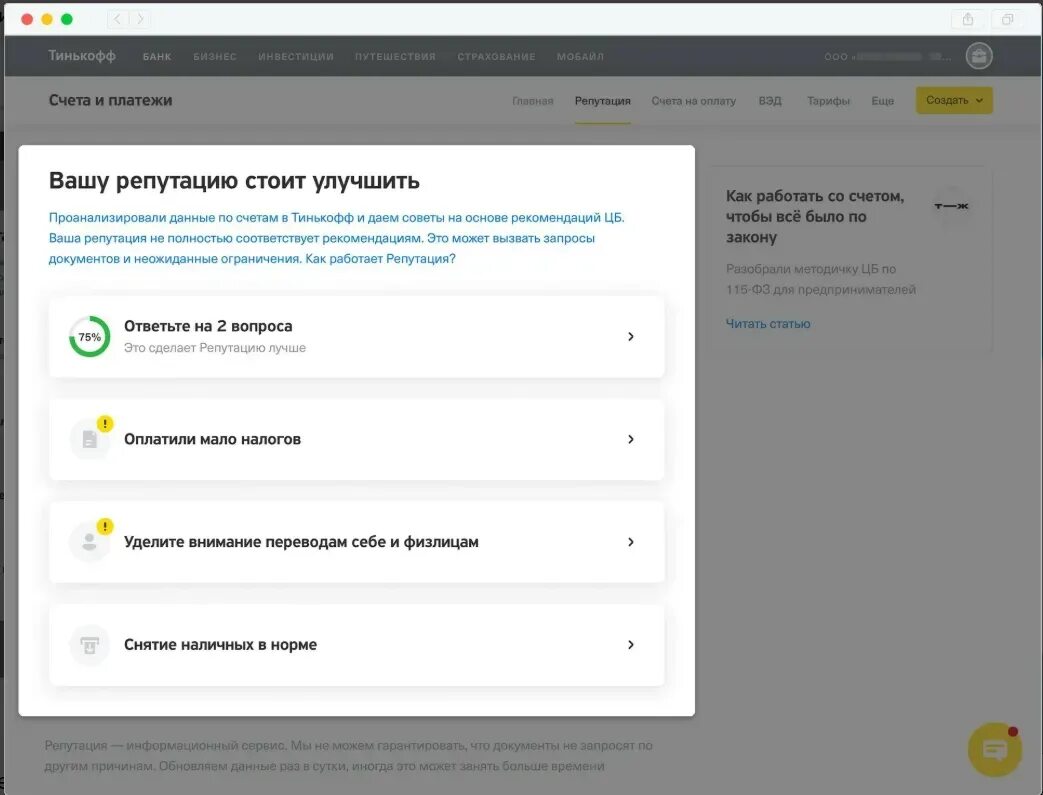Go to 'ПУТЕШЕСТВИЯ' in top menu

(395, 57)
